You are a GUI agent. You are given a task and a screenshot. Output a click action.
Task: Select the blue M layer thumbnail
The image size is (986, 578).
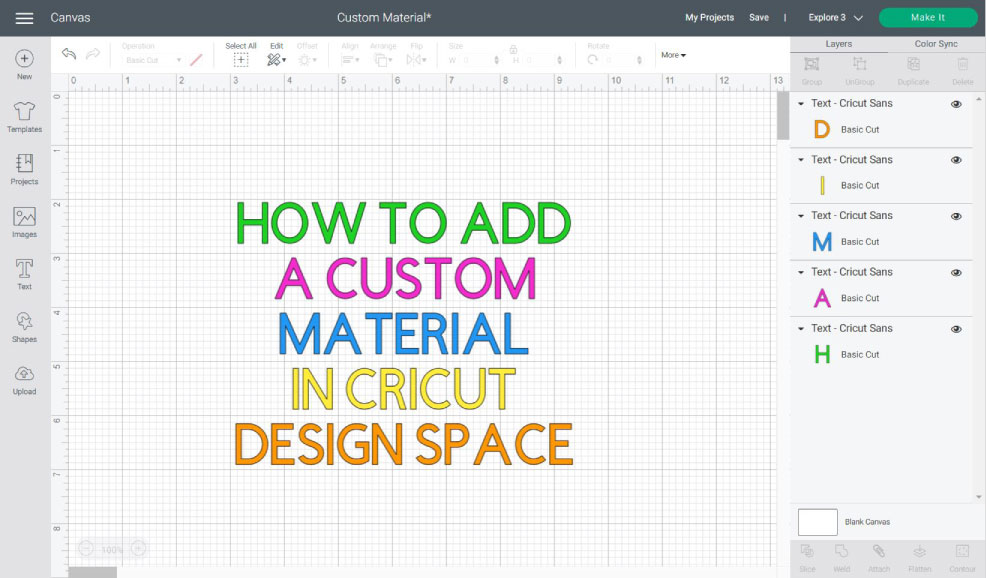coord(822,242)
